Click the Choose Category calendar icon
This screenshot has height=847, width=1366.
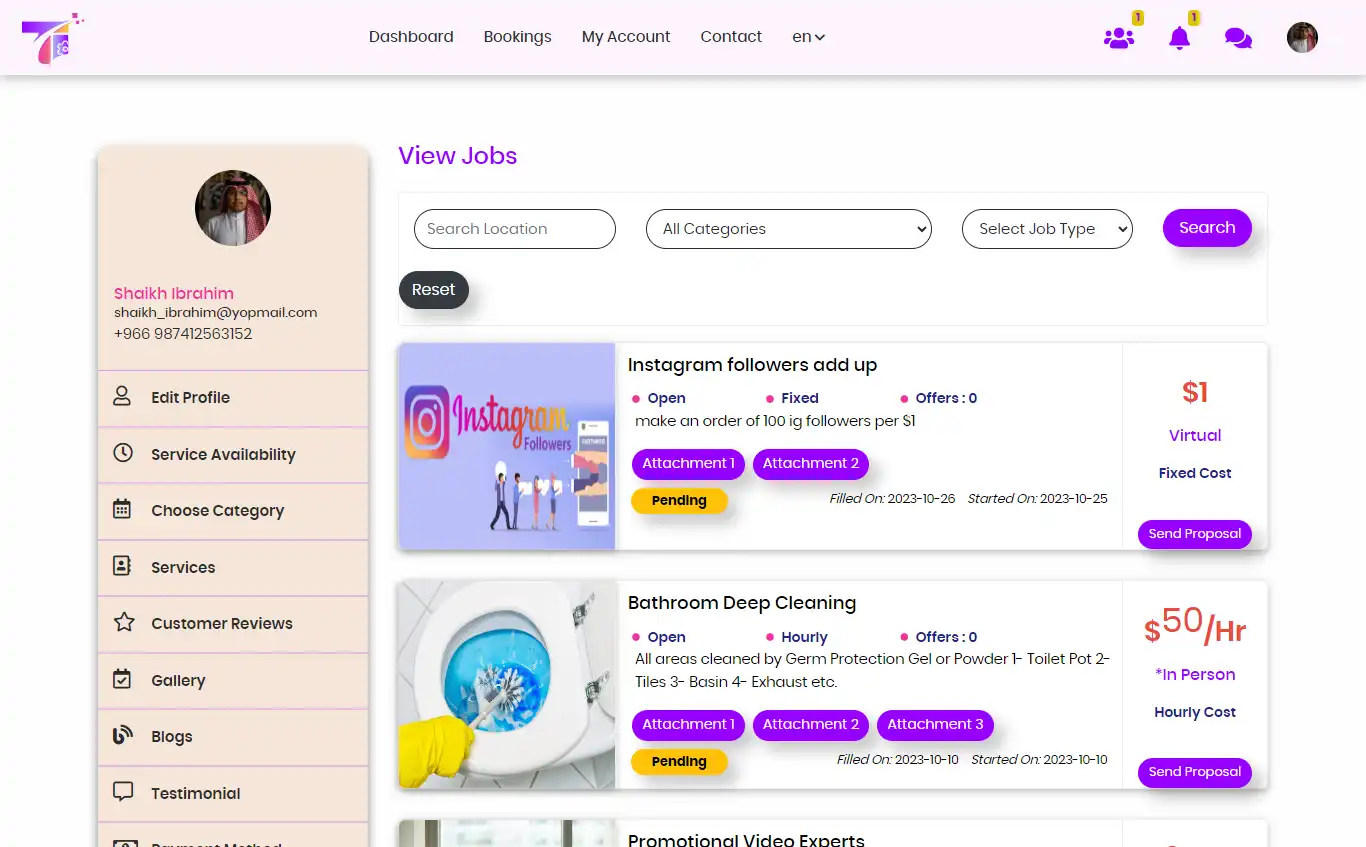click(x=122, y=510)
